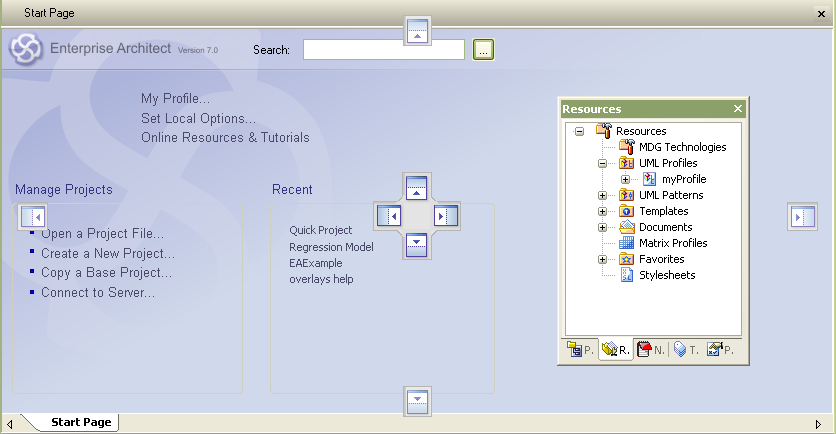The image size is (836, 434).
Task: Collapse the UML Profiles node
Action: pyautogui.click(x=602, y=163)
